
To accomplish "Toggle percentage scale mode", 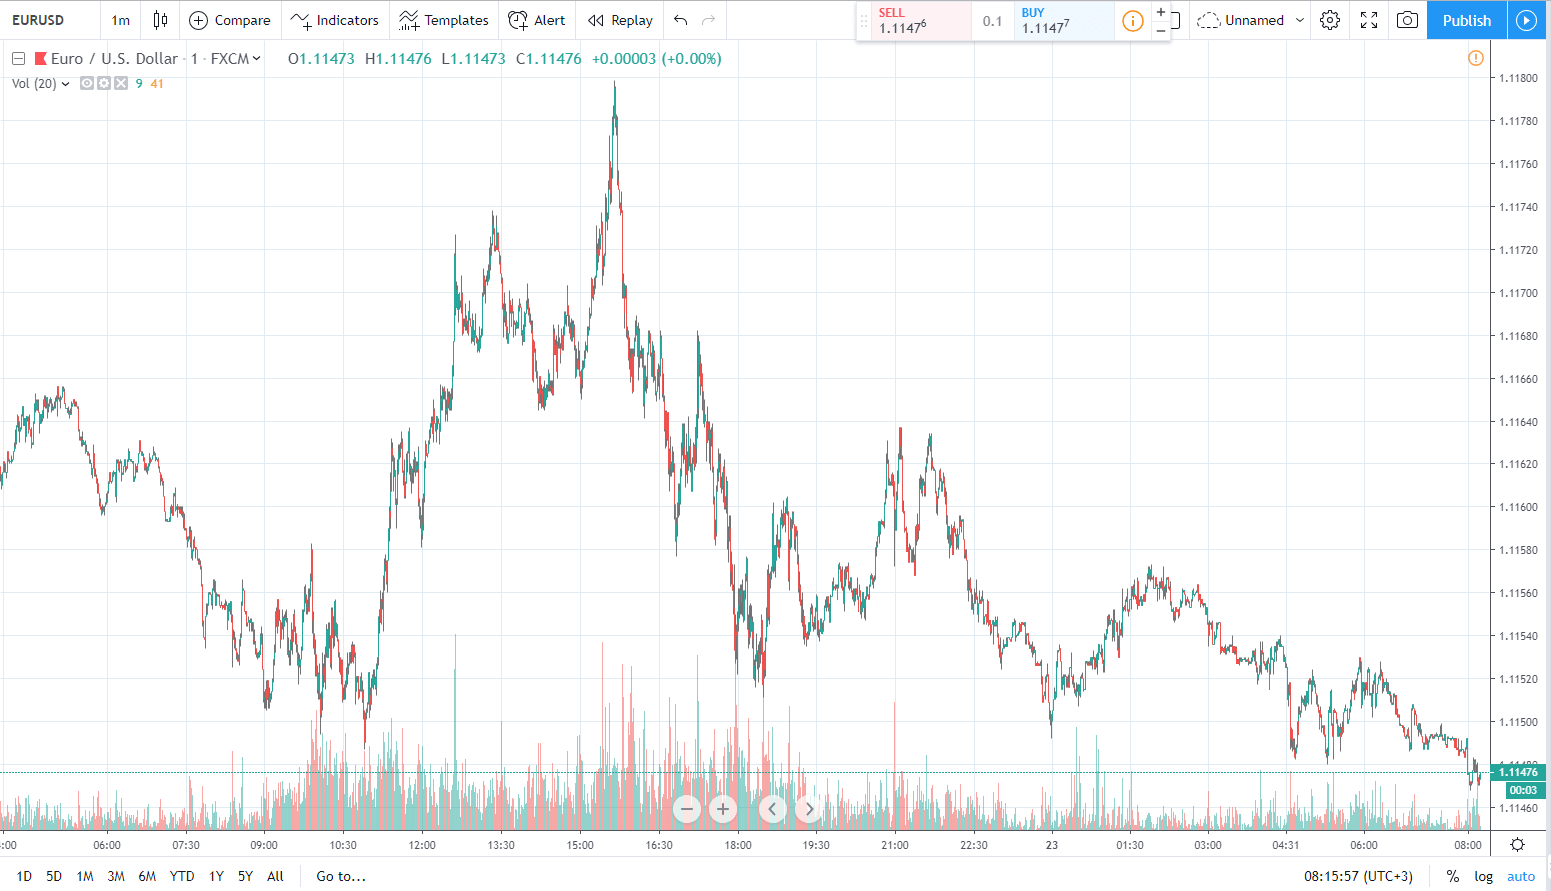I will (1452, 876).
